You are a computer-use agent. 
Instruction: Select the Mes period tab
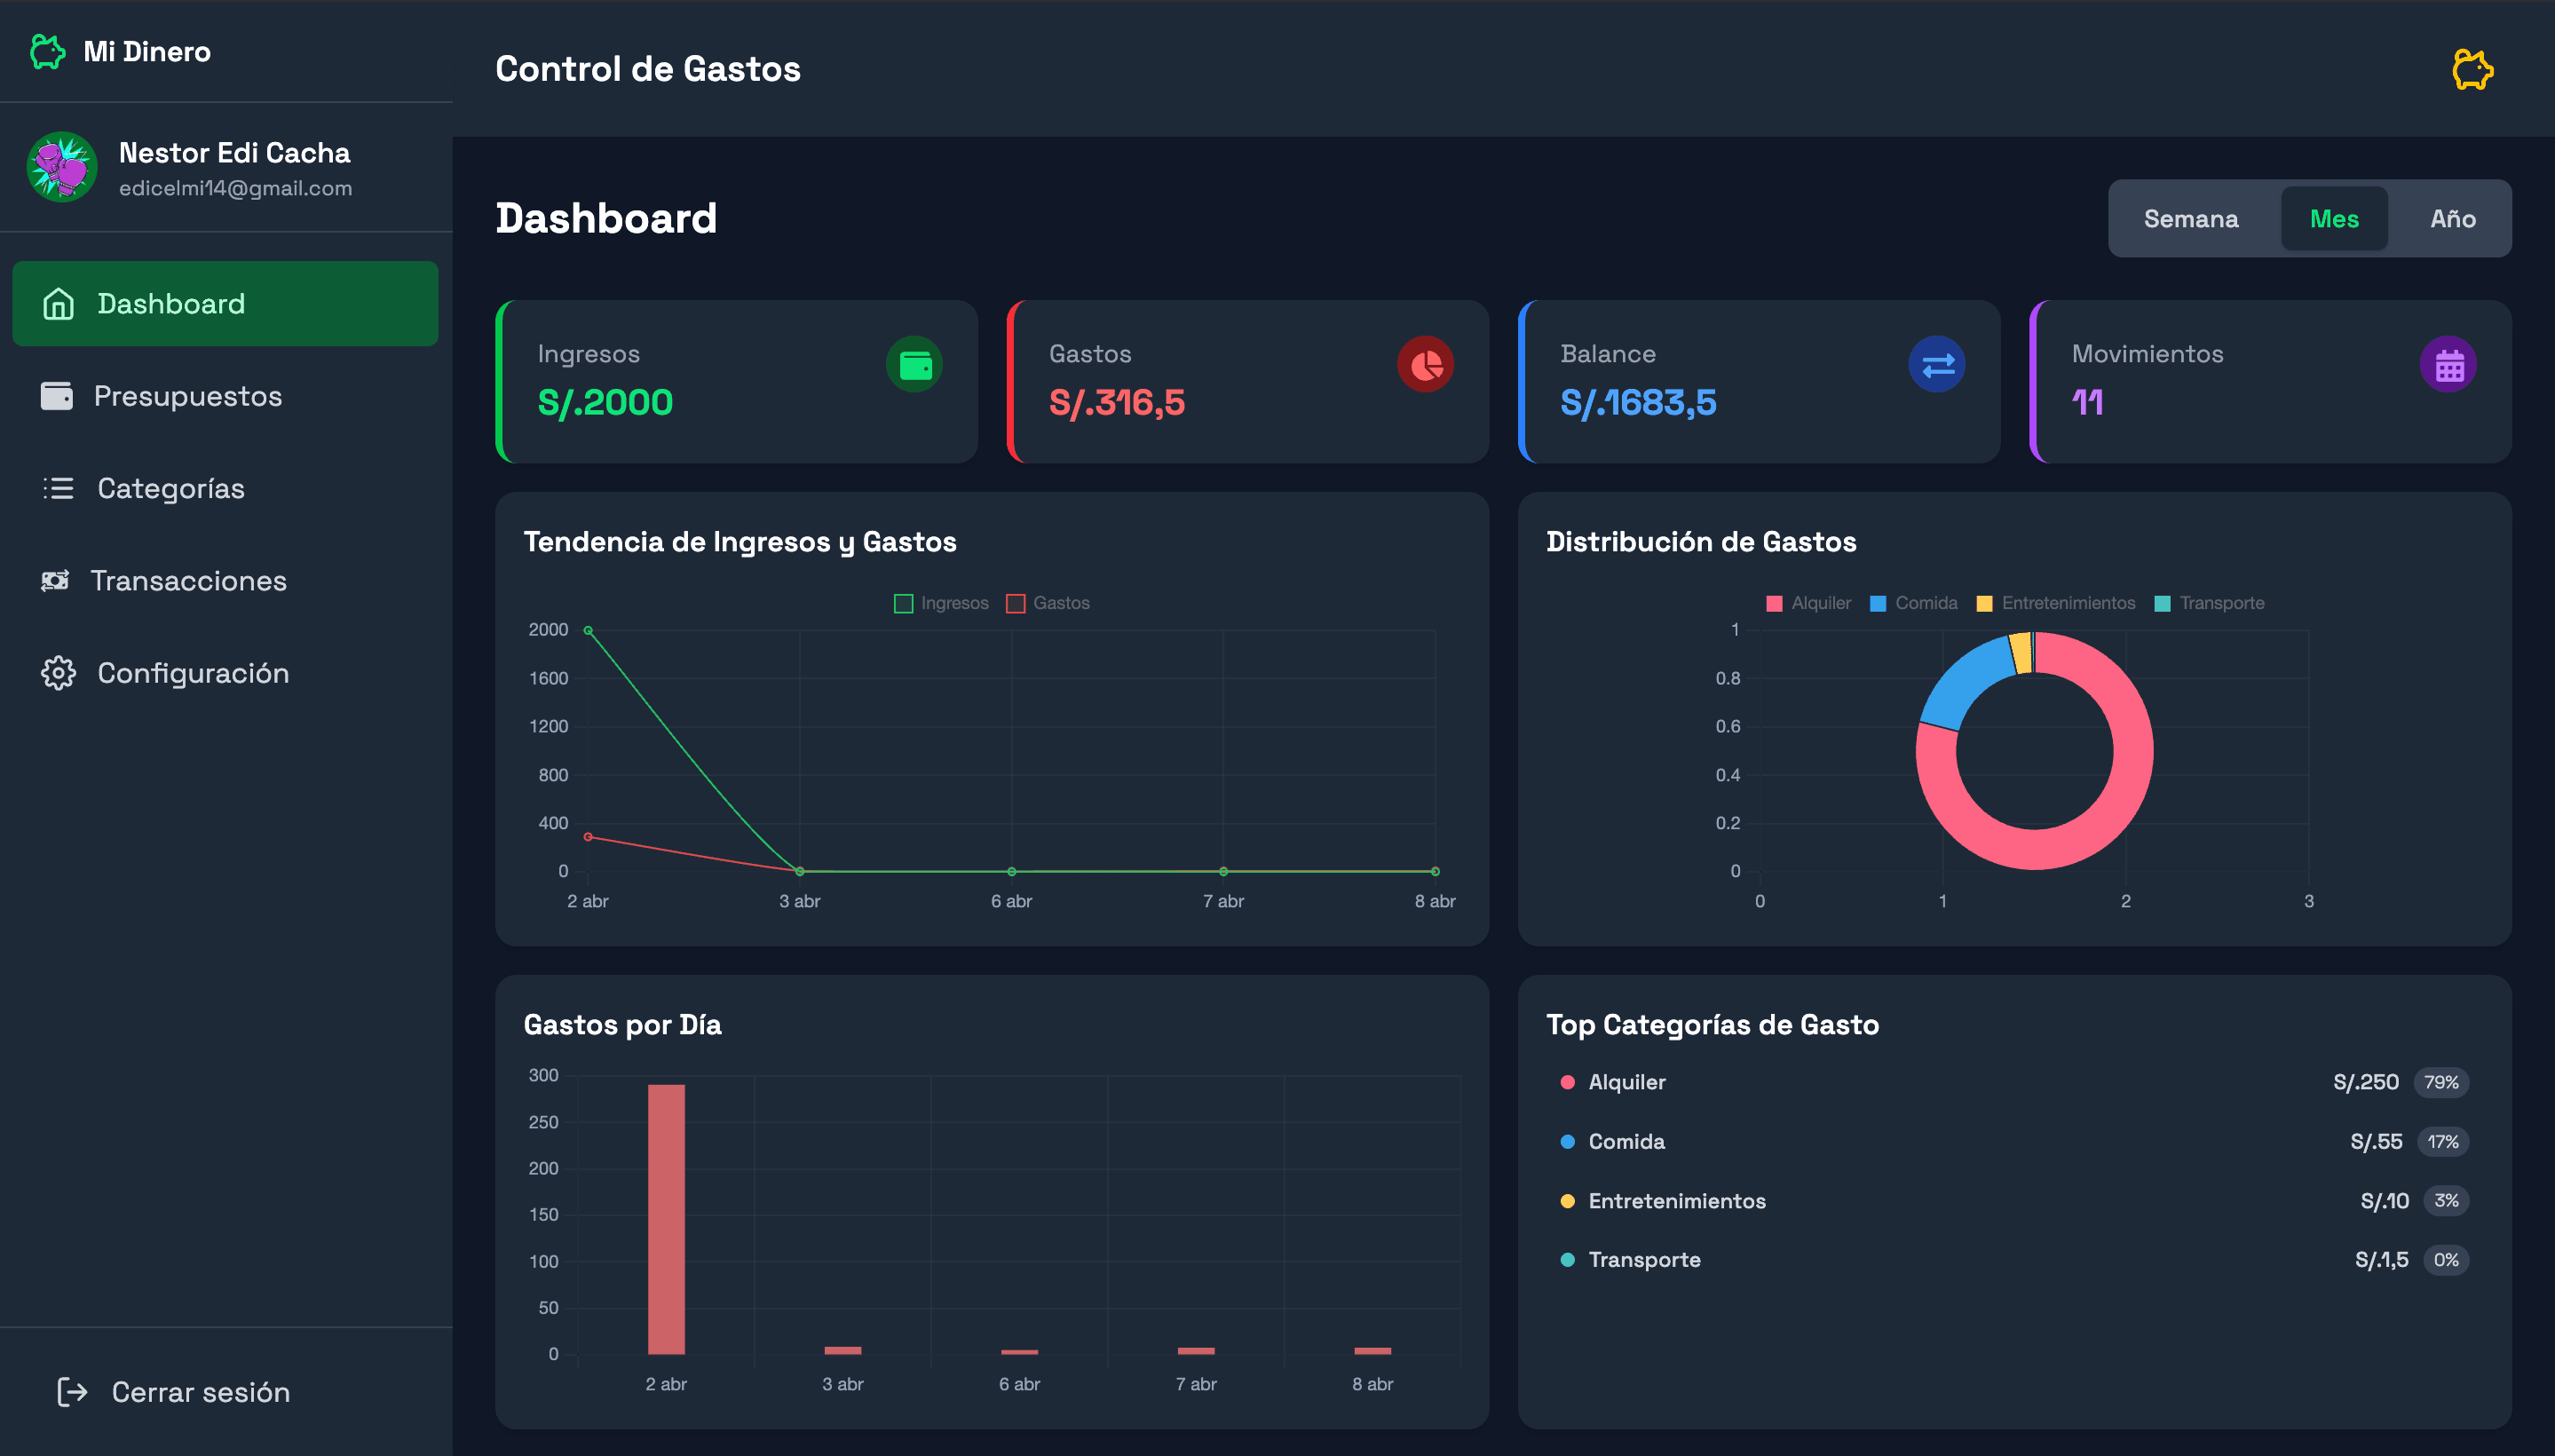(2334, 219)
